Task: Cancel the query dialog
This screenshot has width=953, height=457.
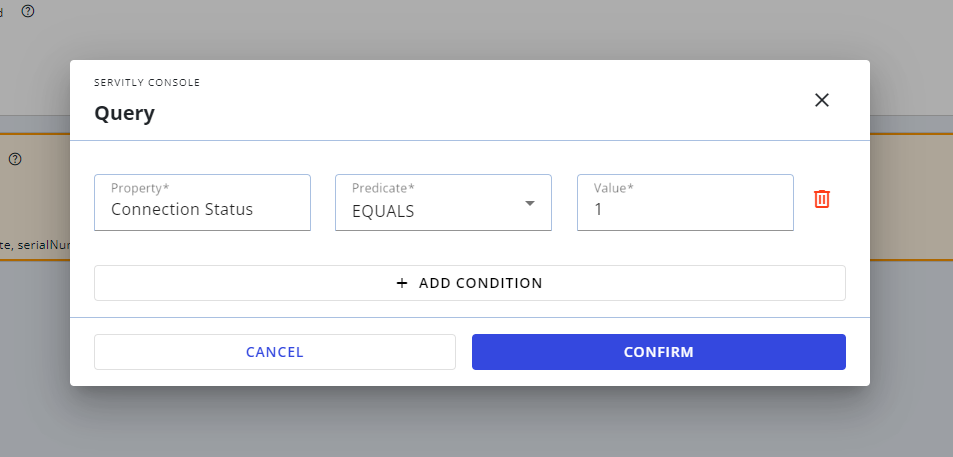Action: coord(275,352)
